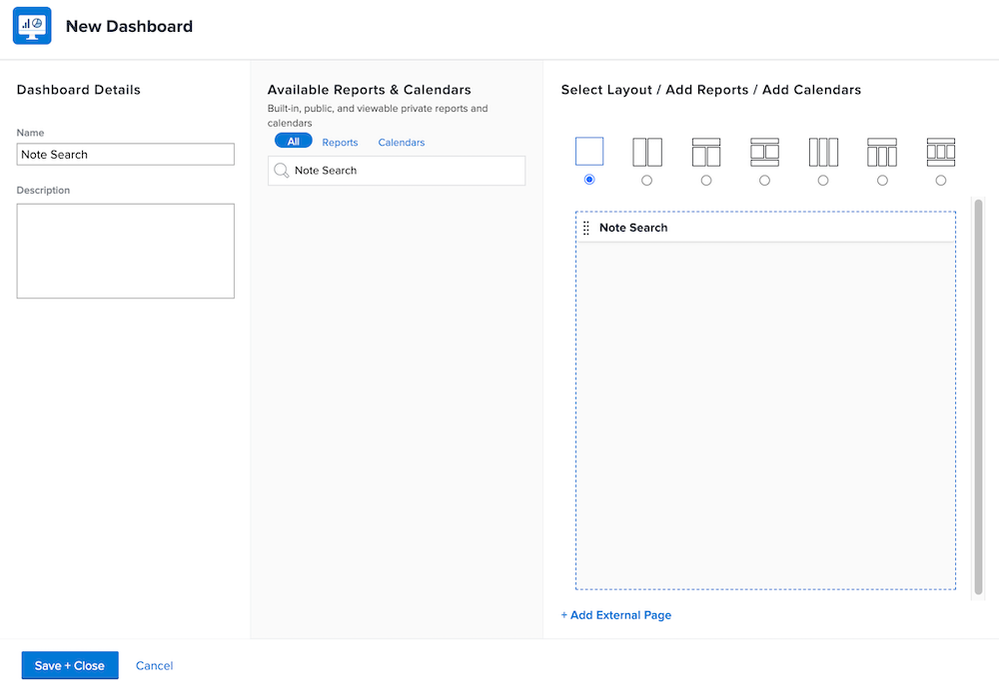Open the Calendars filter tab
The image size is (999, 690).
coord(401,143)
